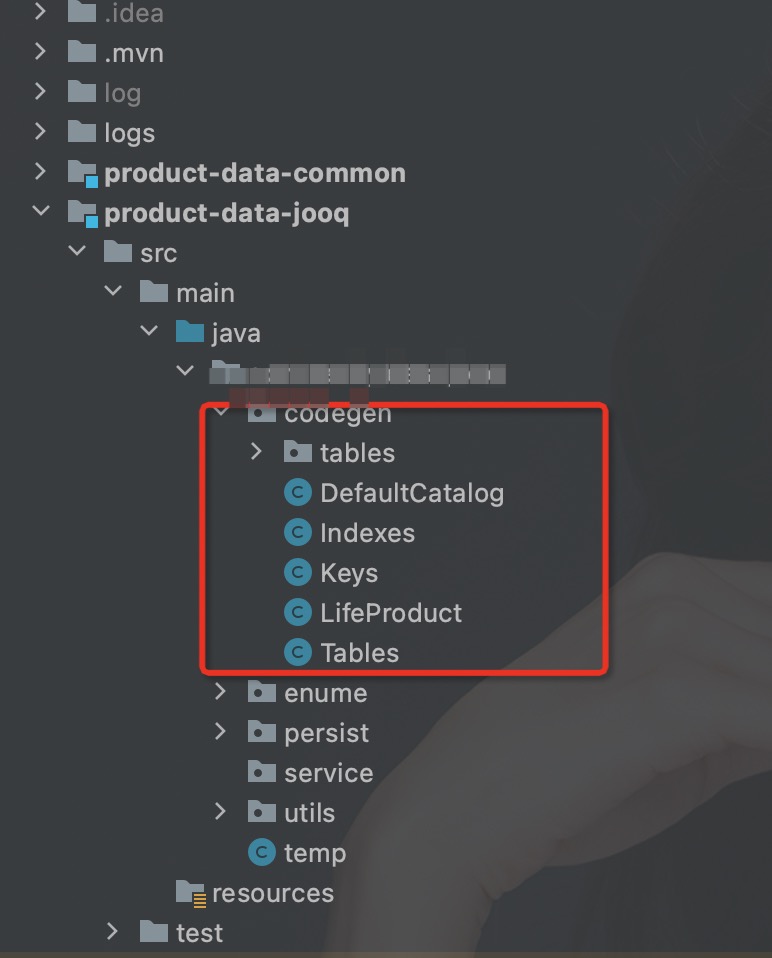Viewport: 772px width, 958px height.
Task: Expand the utils folder
Action: pyautogui.click(x=221, y=812)
